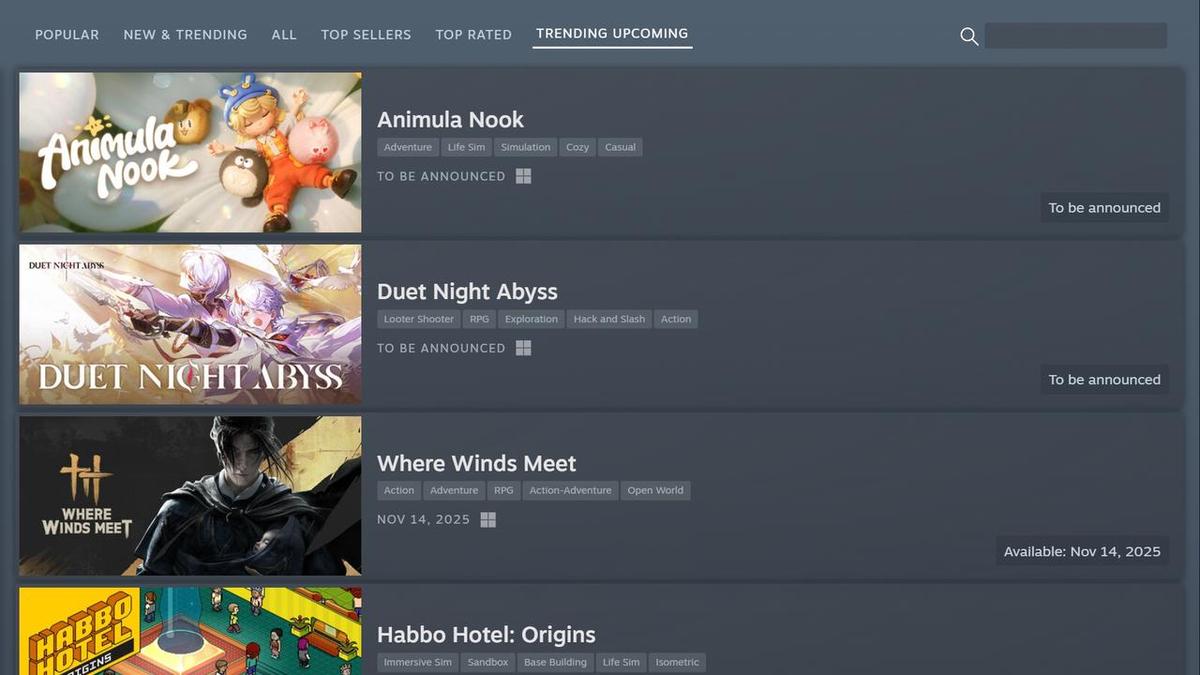Select the All tab
Screen dimensions: 1200x675
[x=284, y=35]
